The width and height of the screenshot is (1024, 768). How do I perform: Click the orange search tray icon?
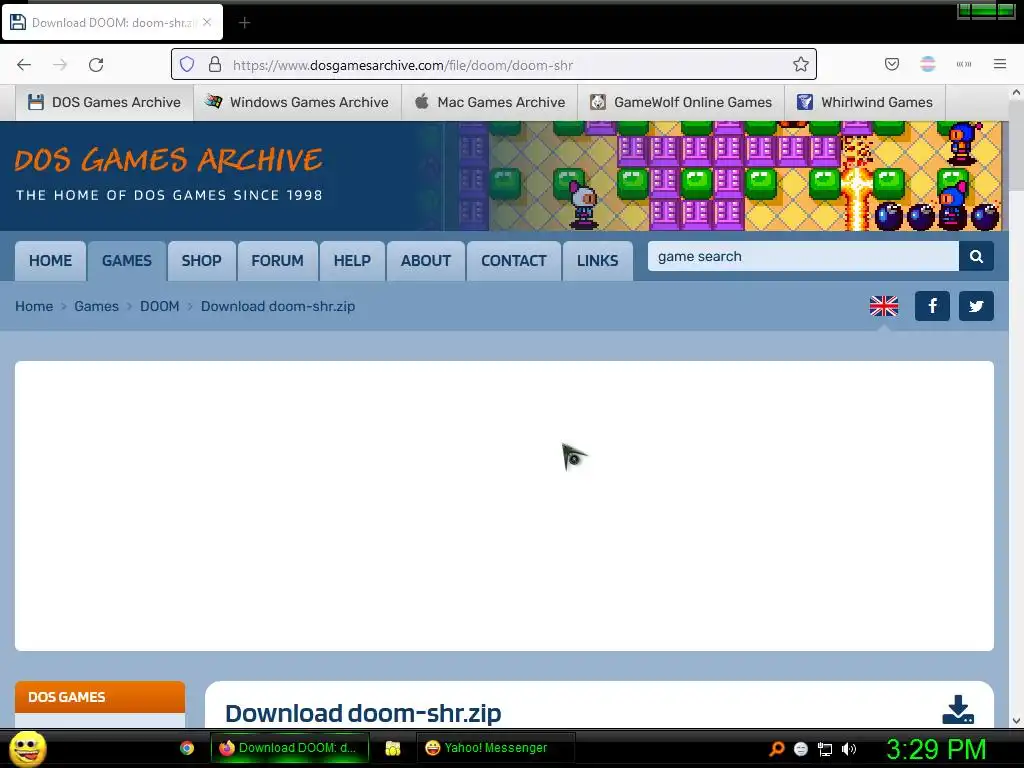pyautogui.click(x=776, y=748)
